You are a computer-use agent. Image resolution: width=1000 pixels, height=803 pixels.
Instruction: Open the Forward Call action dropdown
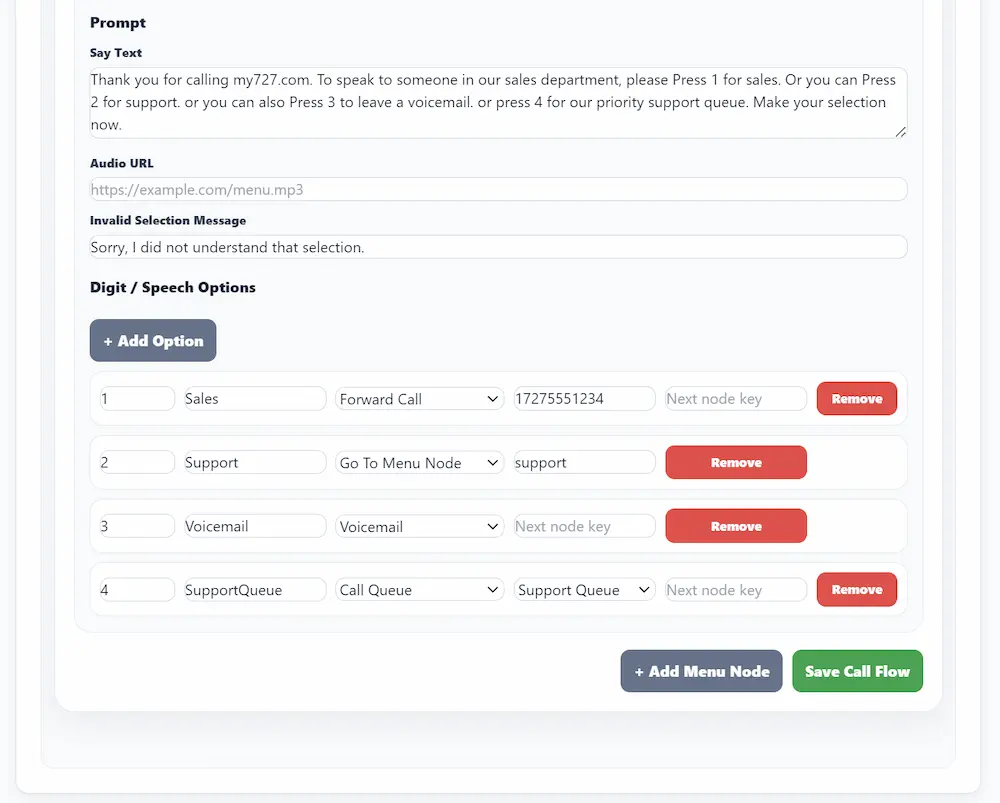coord(420,399)
